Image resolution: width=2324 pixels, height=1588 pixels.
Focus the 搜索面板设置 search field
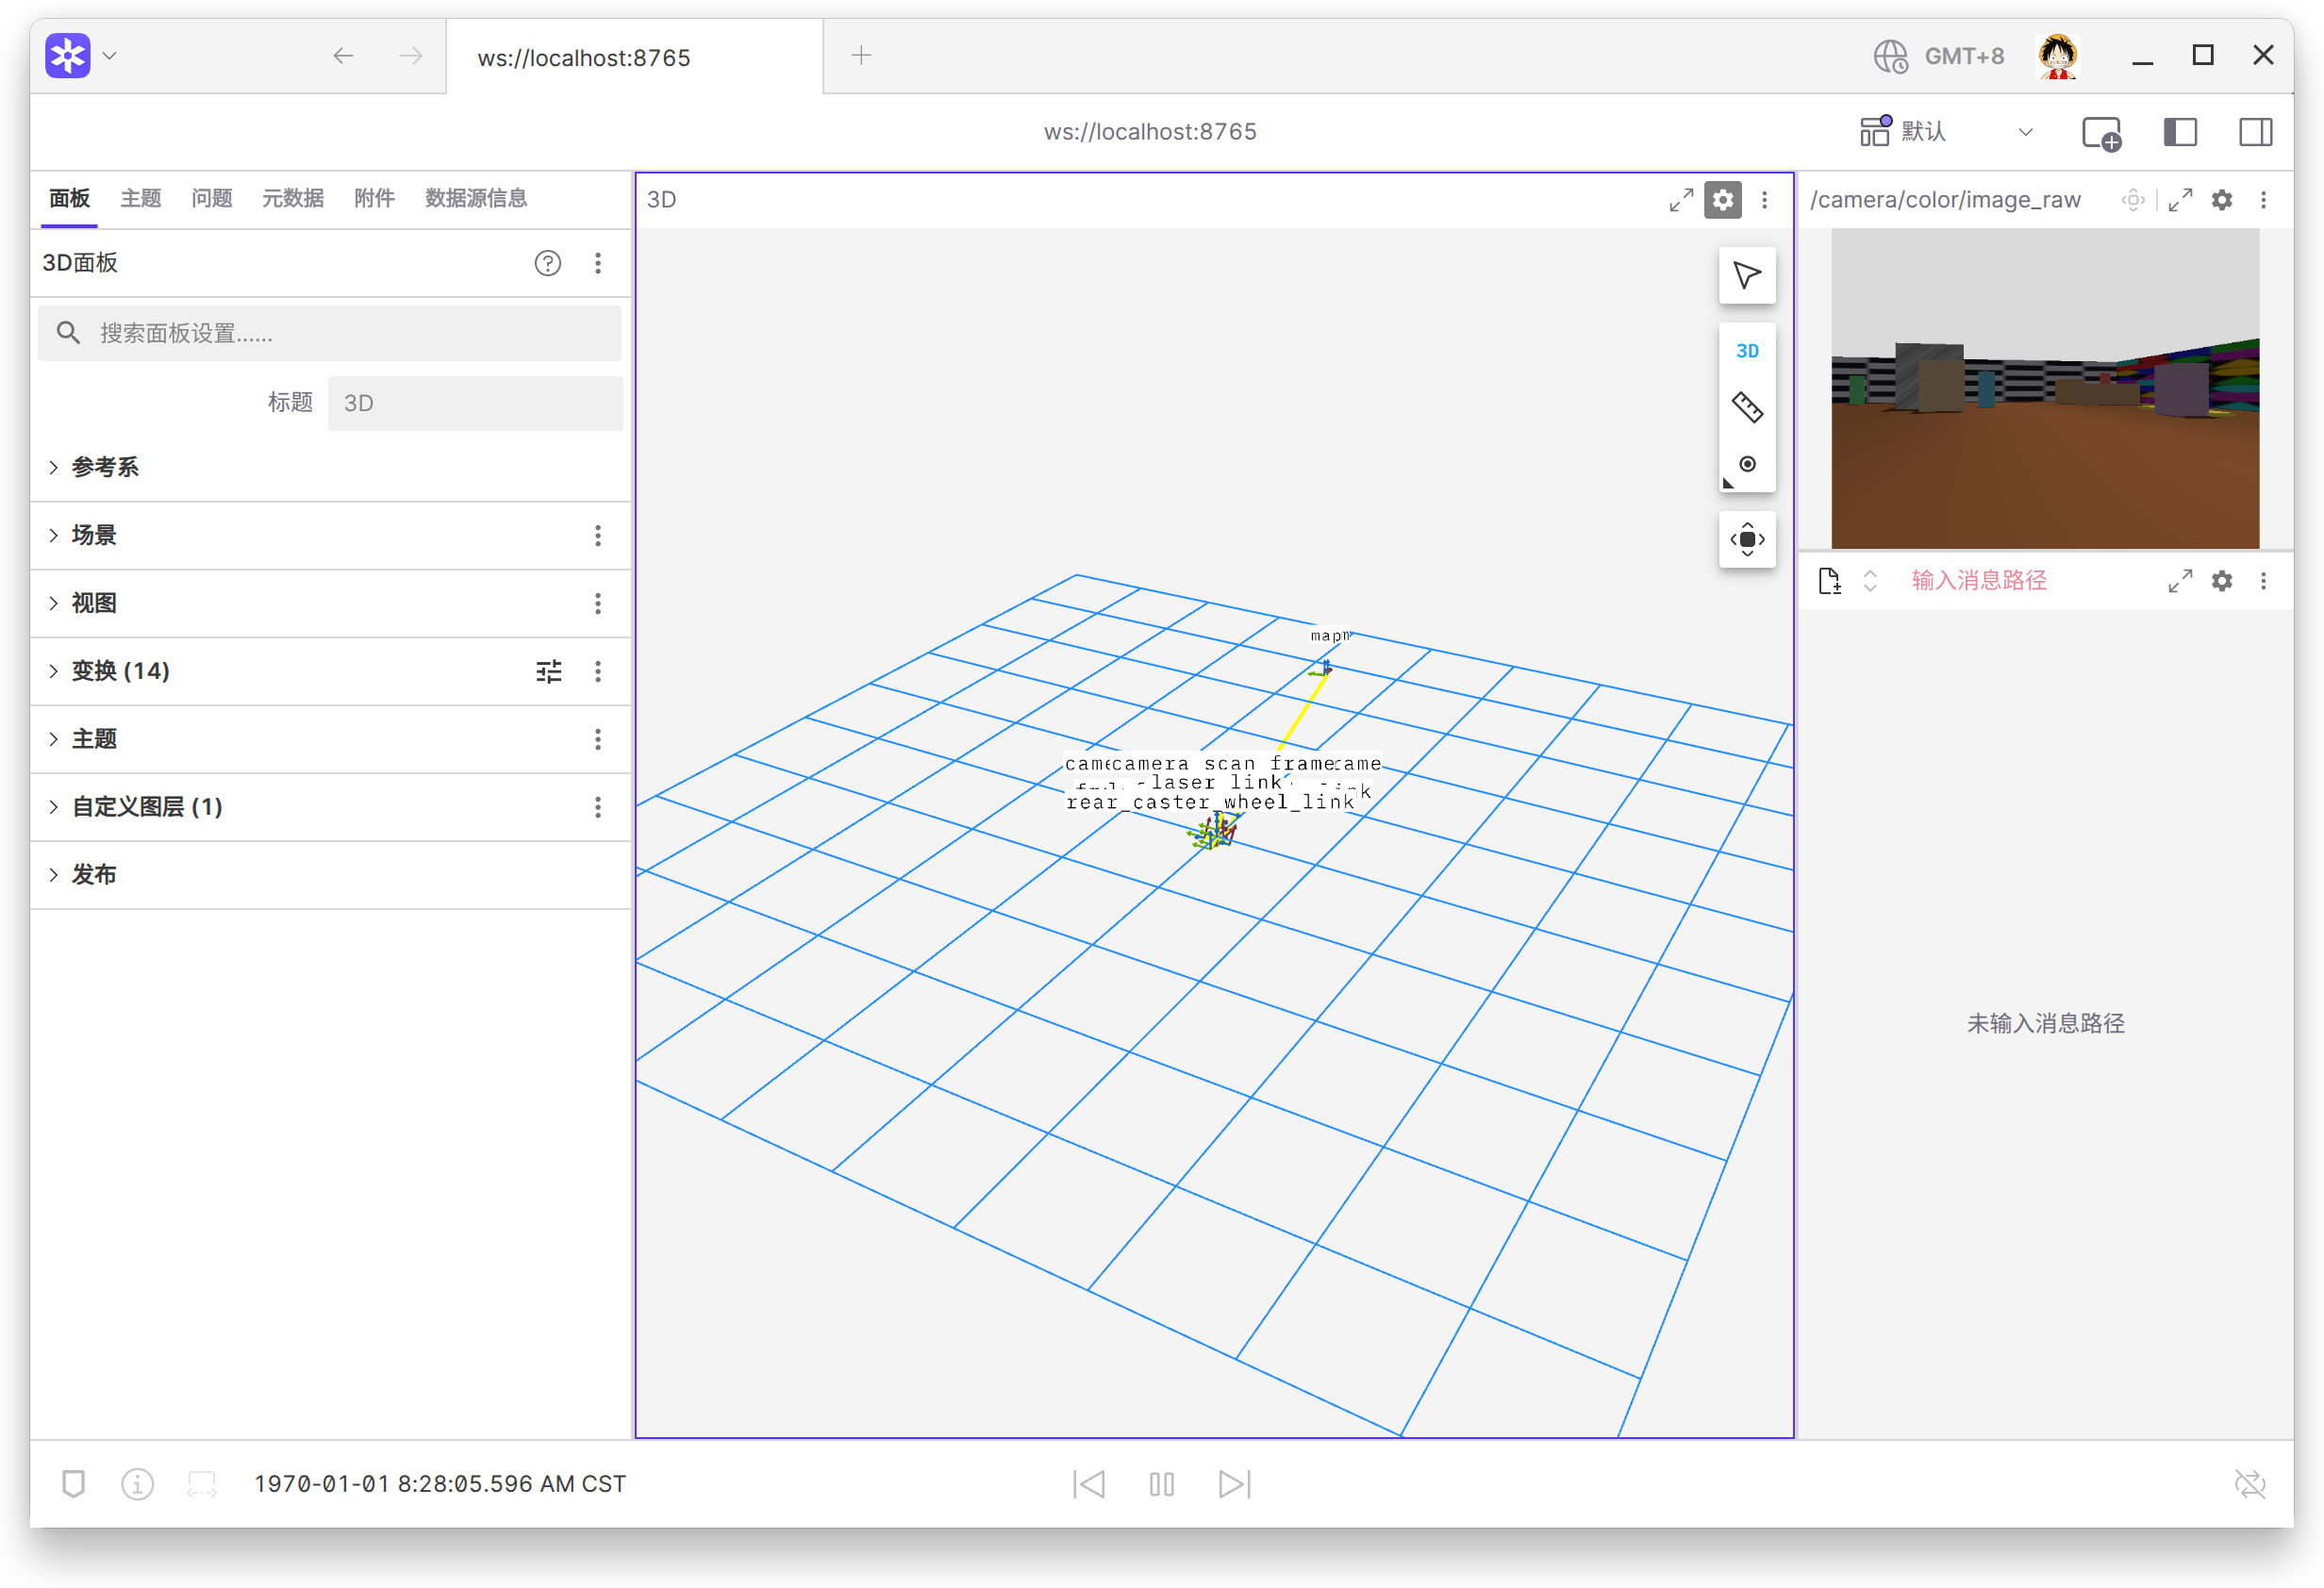tap(329, 333)
